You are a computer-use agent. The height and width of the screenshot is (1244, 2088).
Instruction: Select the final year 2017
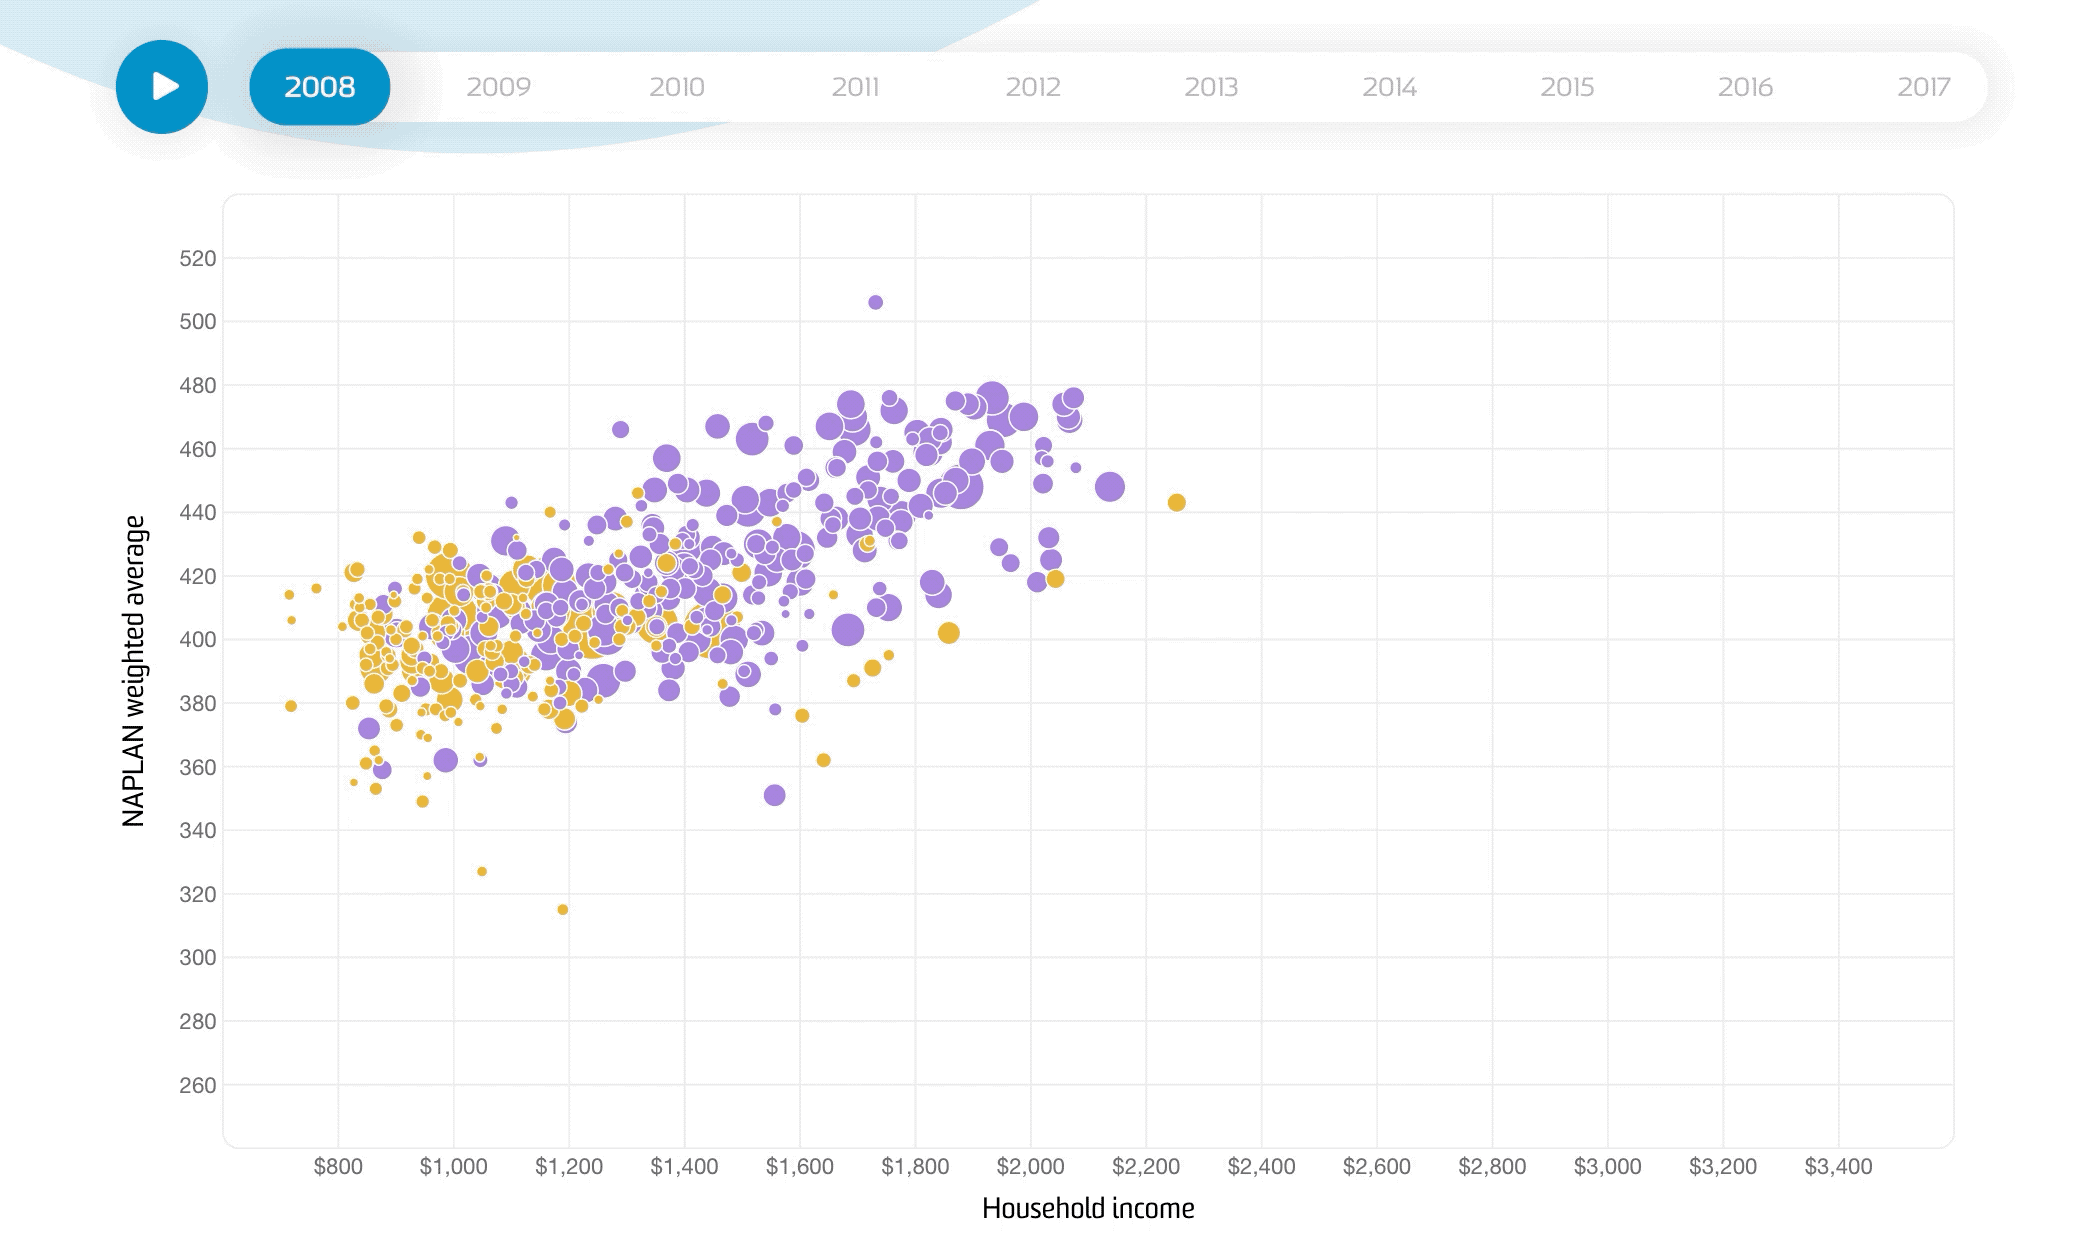click(1923, 87)
